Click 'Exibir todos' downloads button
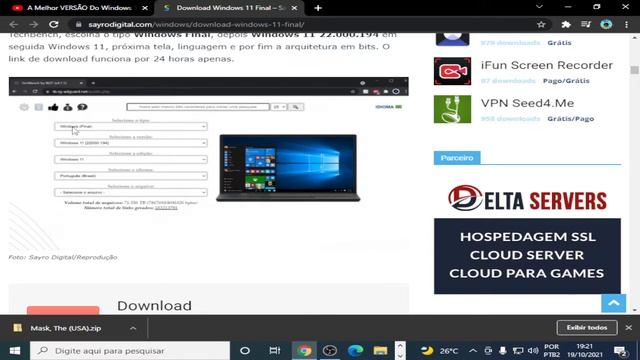 587,328
